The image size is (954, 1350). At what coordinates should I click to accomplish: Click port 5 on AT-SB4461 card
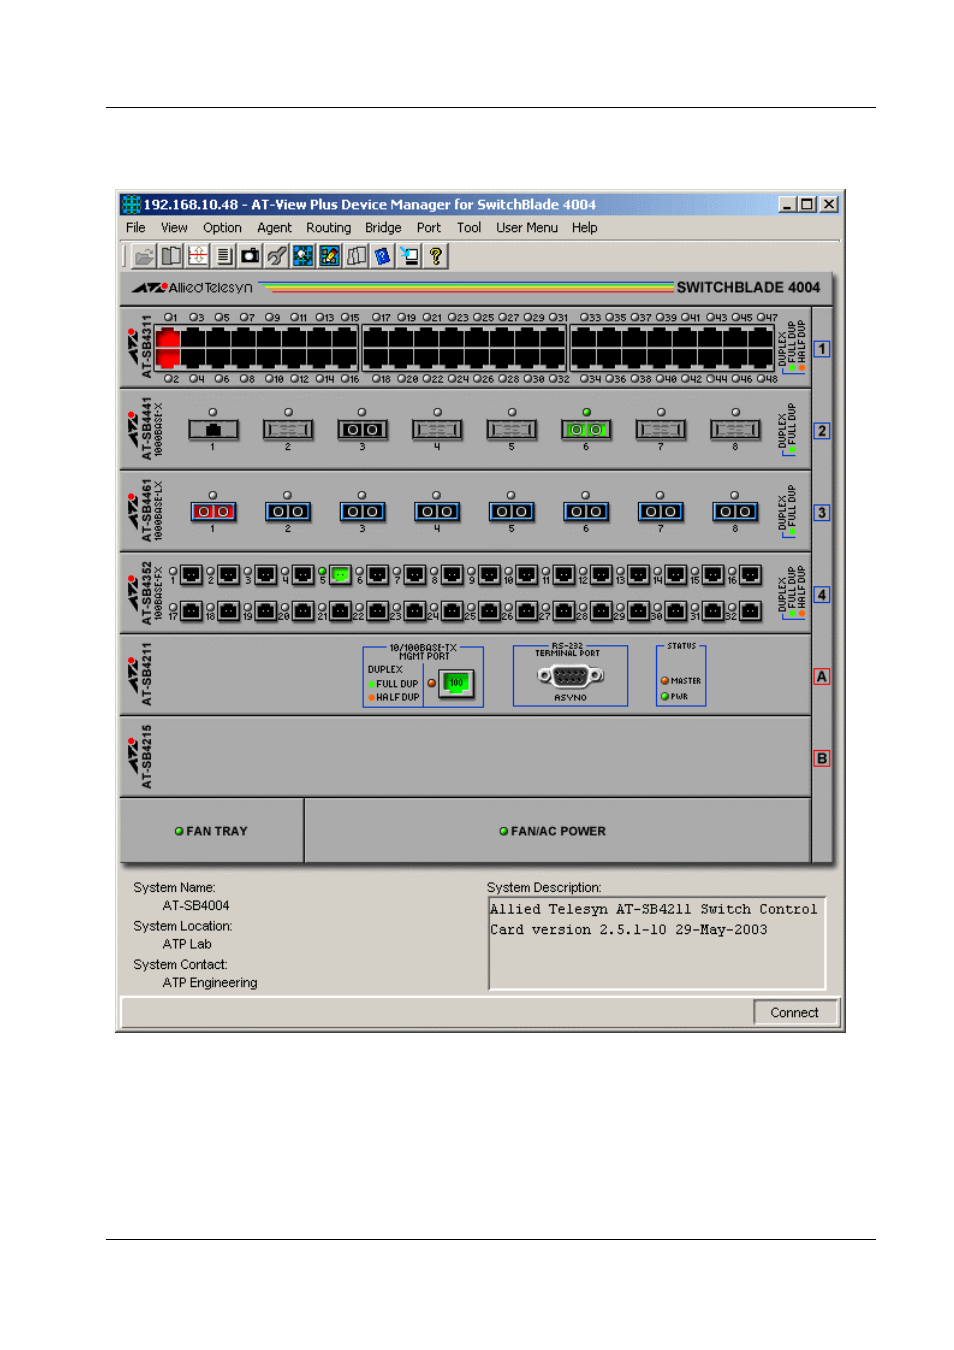pos(511,512)
